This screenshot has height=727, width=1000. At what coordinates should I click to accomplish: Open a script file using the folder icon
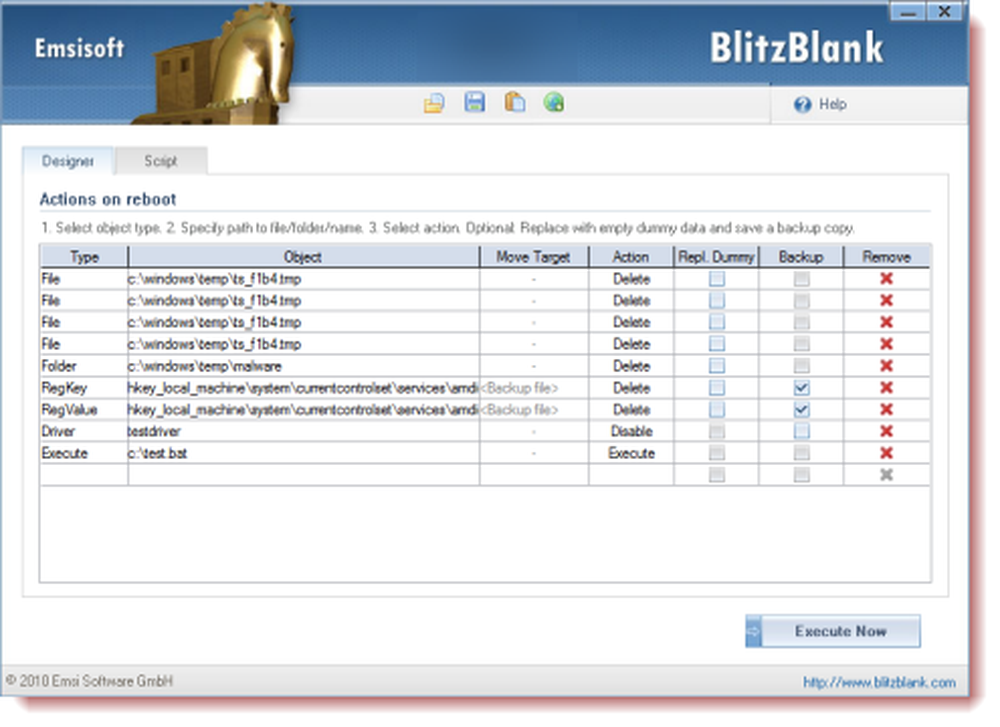click(434, 103)
